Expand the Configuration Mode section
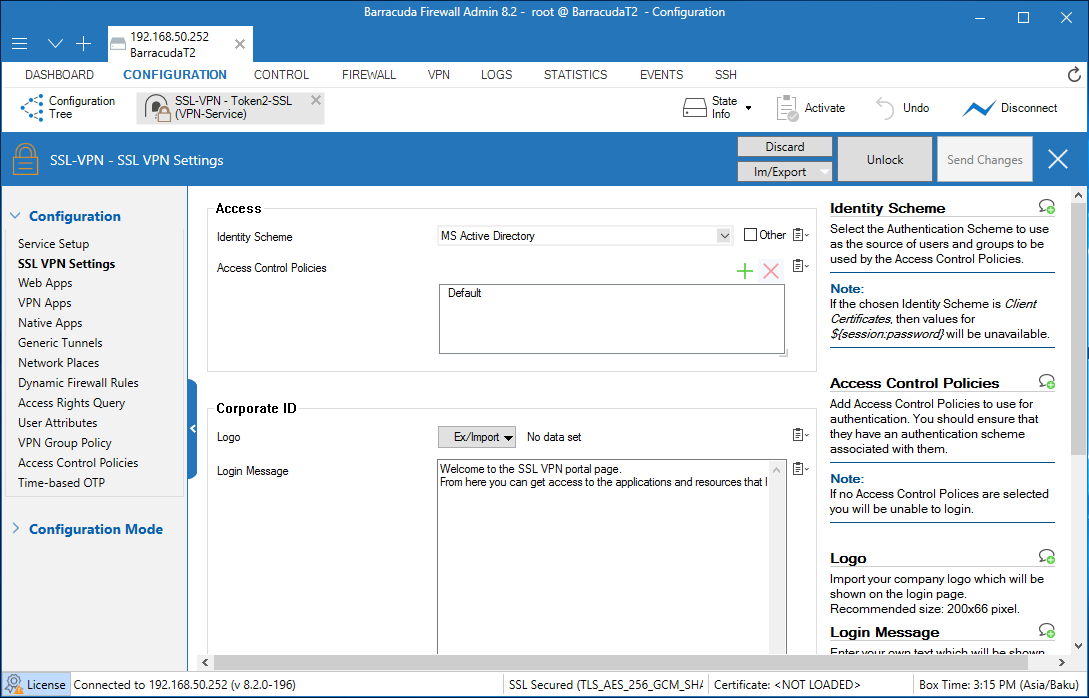1089x698 pixels. (x=15, y=529)
